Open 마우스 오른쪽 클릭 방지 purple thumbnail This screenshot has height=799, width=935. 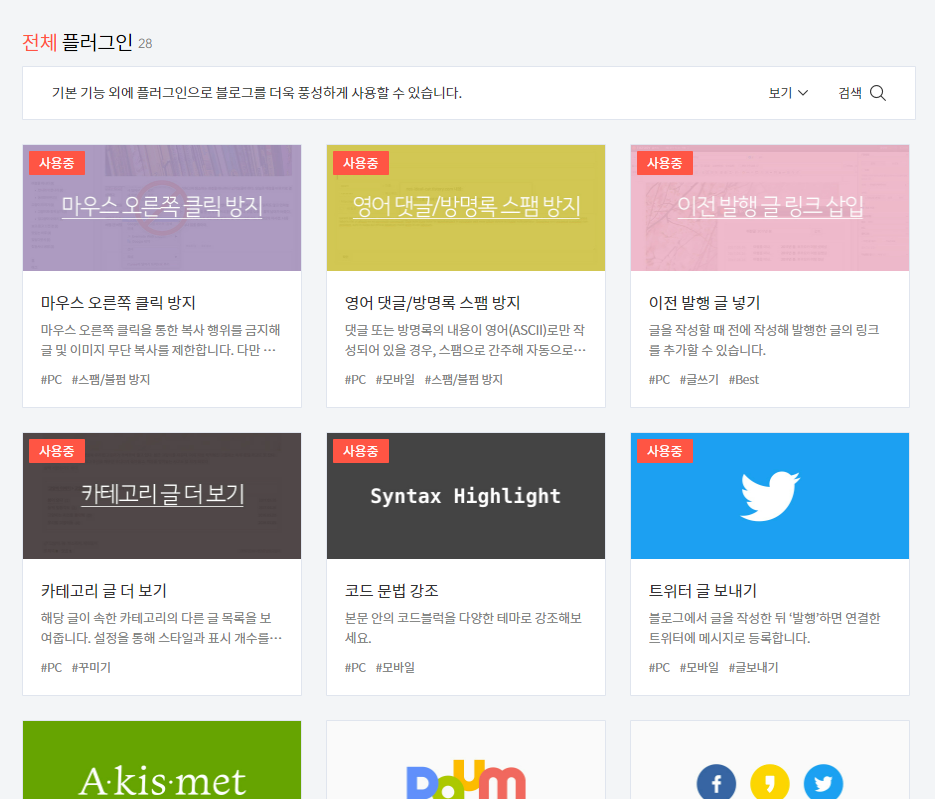[162, 208]
